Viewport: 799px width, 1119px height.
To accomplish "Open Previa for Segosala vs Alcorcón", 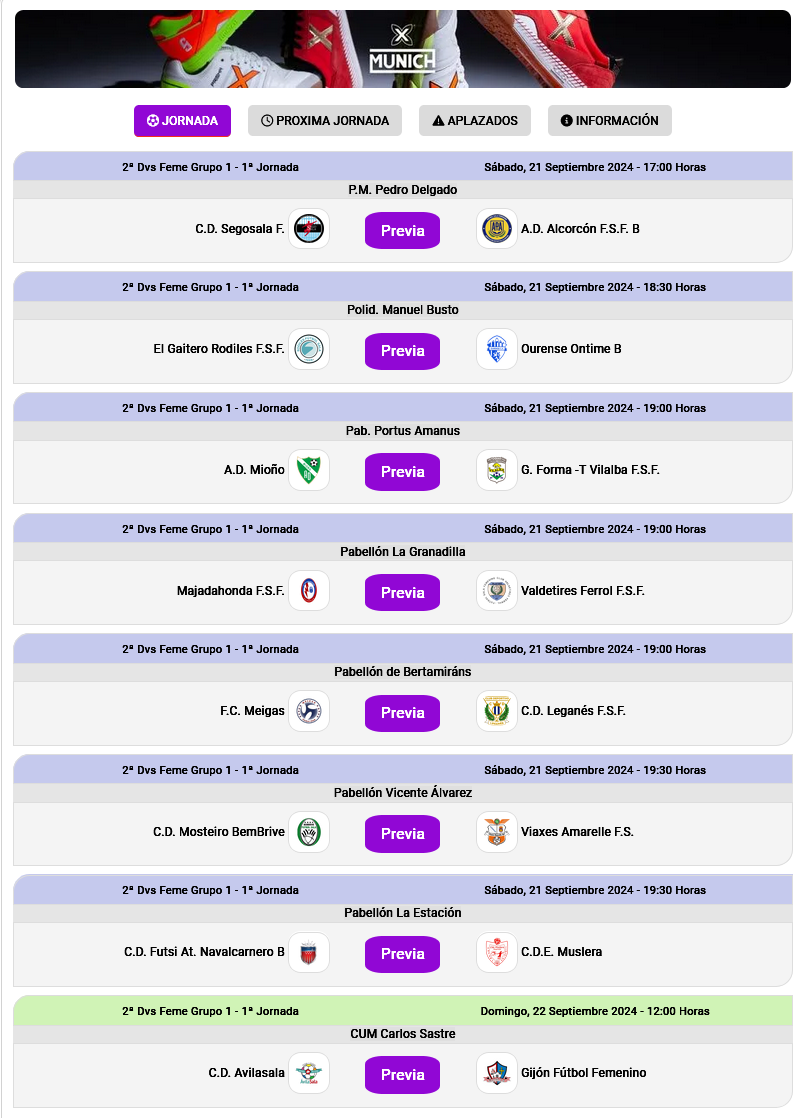I will pyautogui.click(x=402, y=230).
